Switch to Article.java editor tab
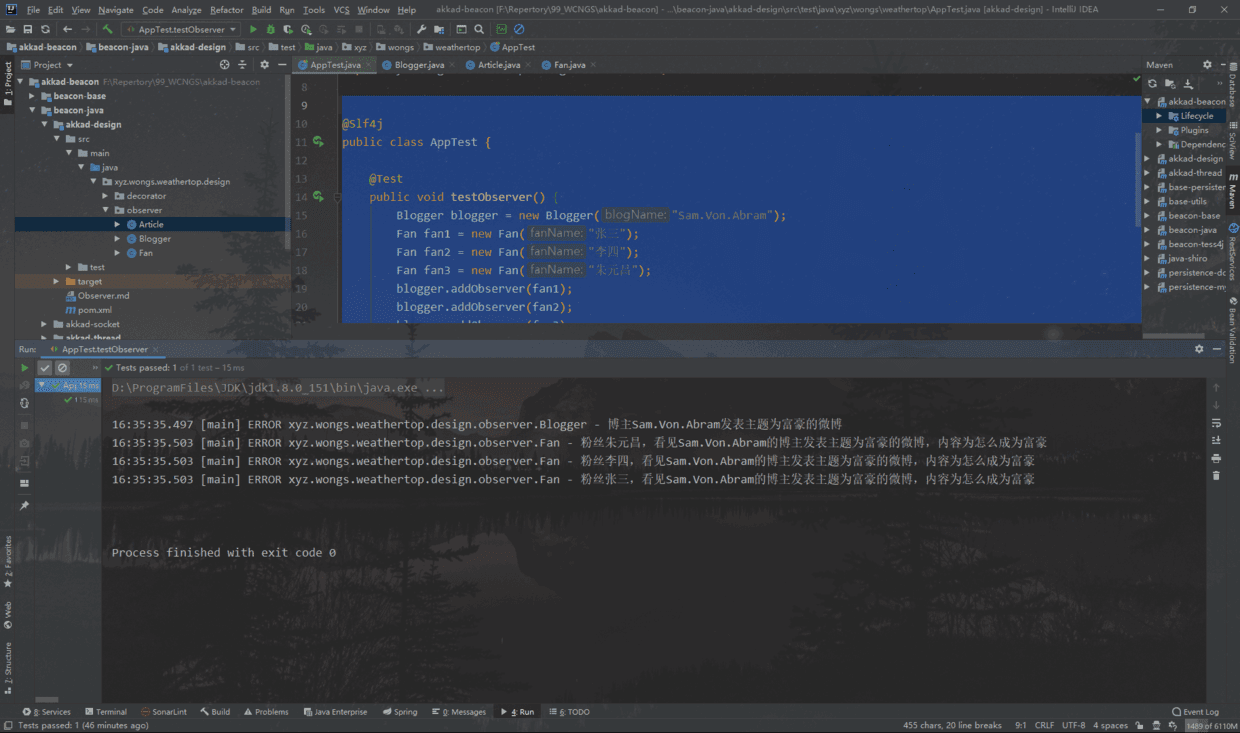1240x733 pixels. (x=498, y=64)
